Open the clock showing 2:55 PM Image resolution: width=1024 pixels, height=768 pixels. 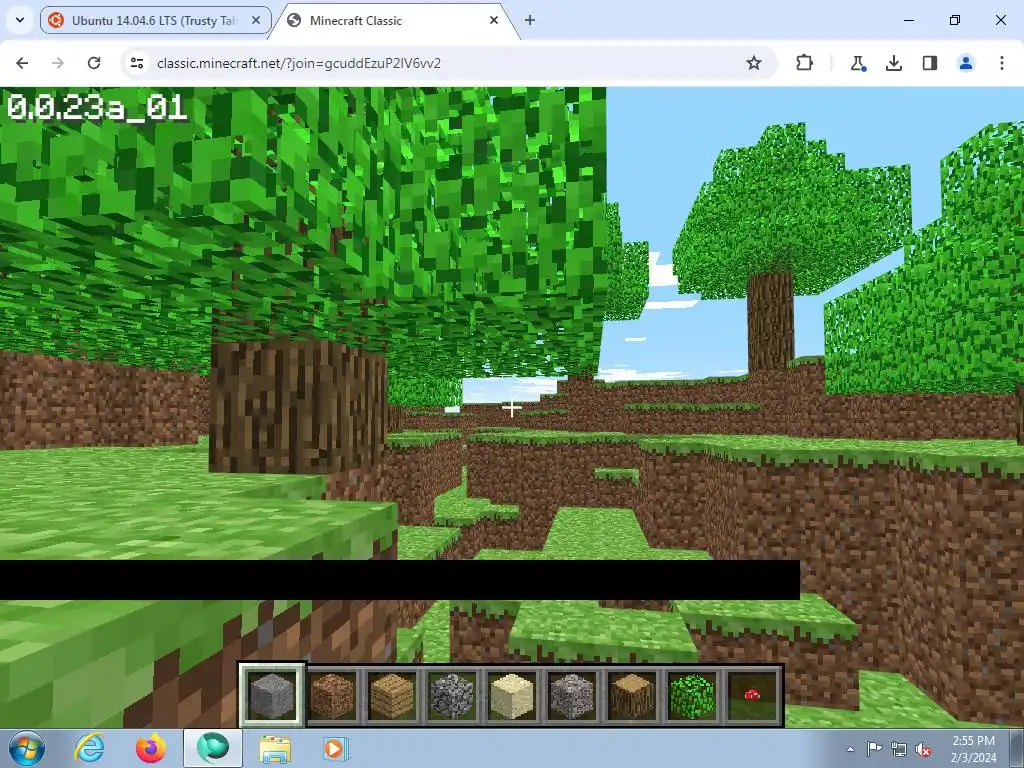974,749
